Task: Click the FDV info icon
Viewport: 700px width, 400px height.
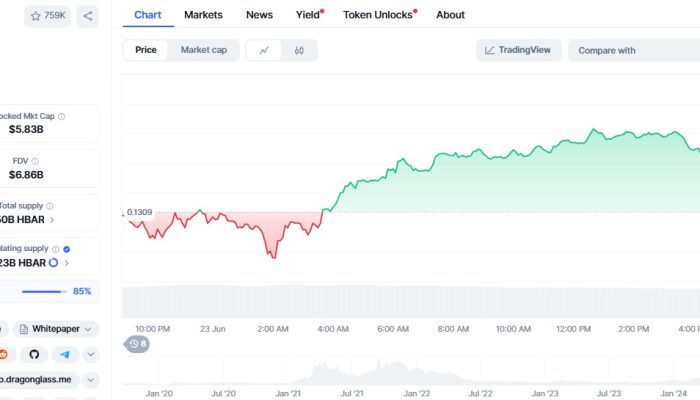Action: pyautogui.click(x=36, y=161)
